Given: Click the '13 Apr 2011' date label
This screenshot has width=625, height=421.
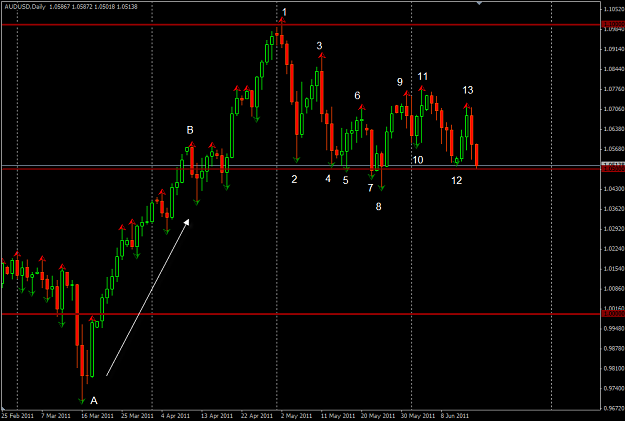Looking at the screenshot, I should point(217,416).
